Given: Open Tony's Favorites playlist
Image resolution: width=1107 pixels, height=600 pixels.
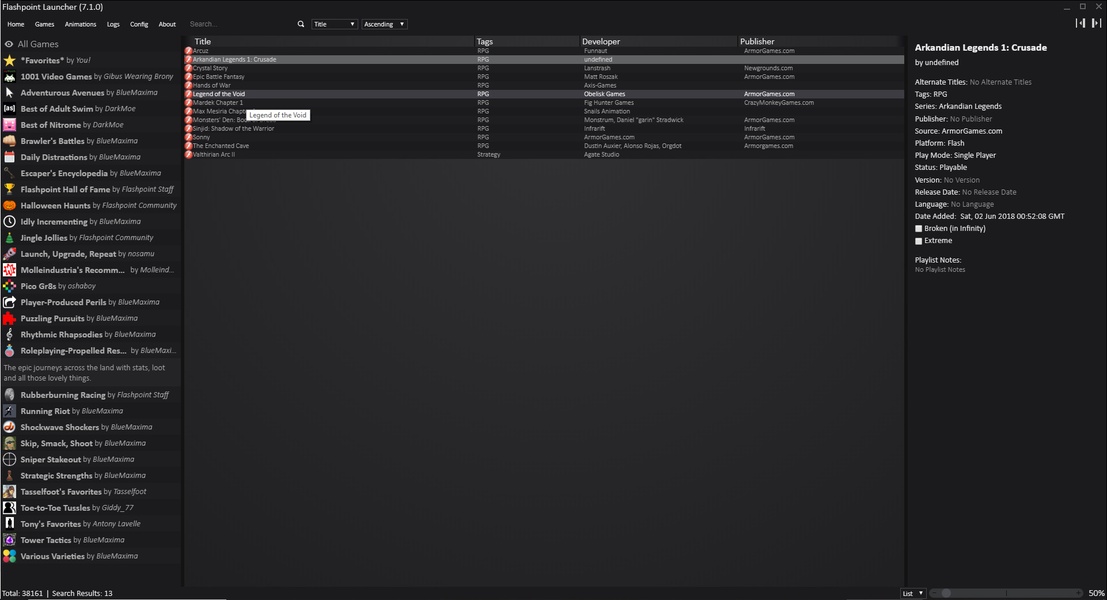Looking at the screenshot, I should click(x=91, y=524).
